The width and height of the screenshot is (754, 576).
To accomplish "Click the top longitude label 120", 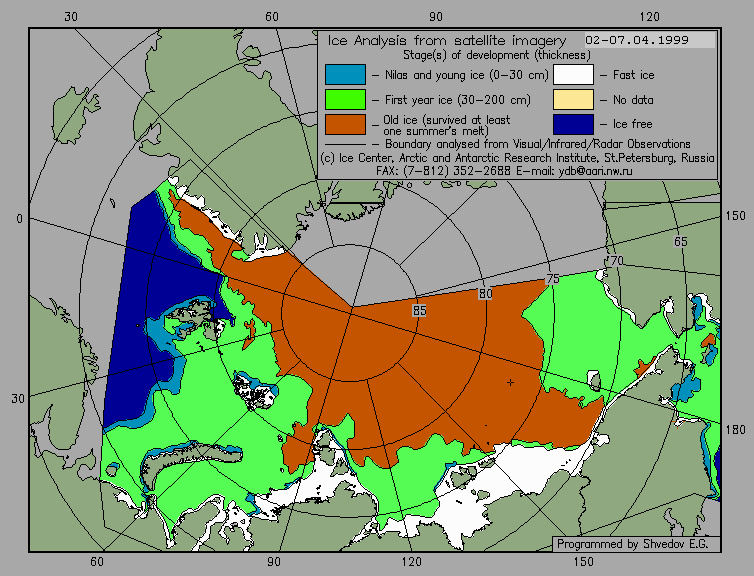I will tap(650, 17).
